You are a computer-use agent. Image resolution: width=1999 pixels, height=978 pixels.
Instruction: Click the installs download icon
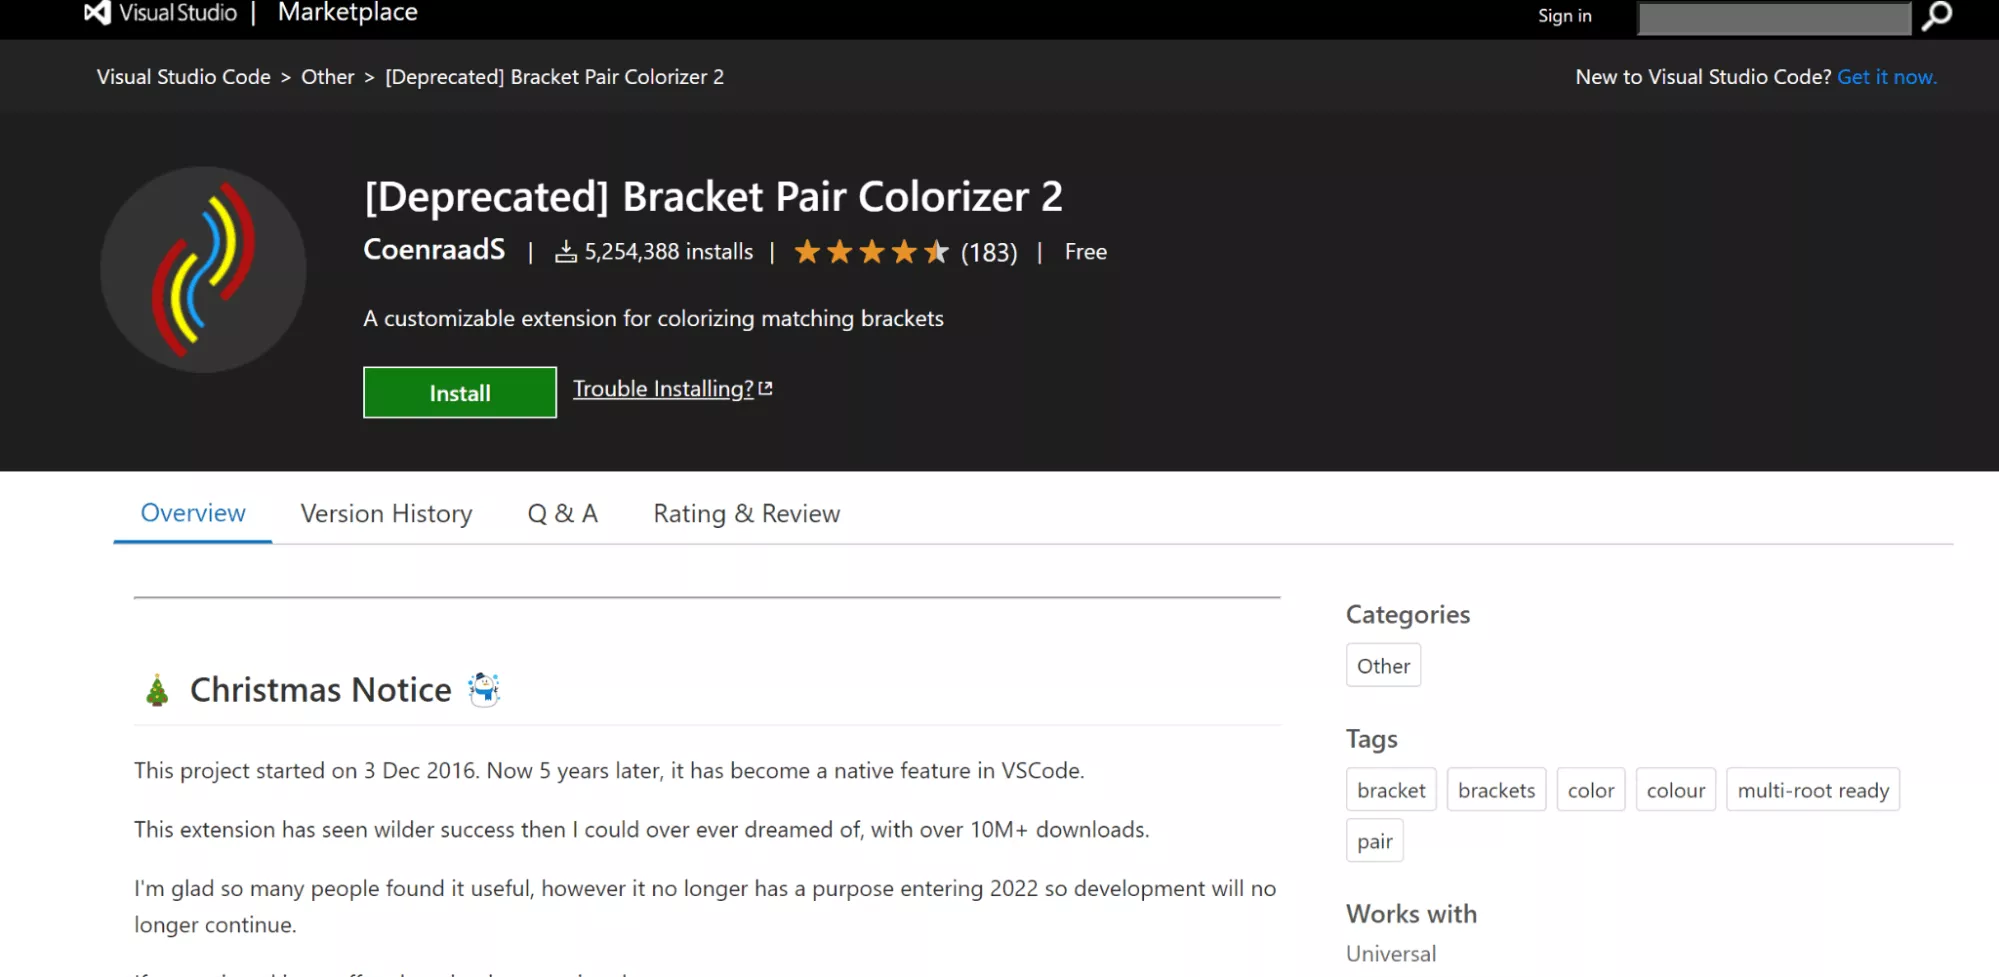point(566,252)
